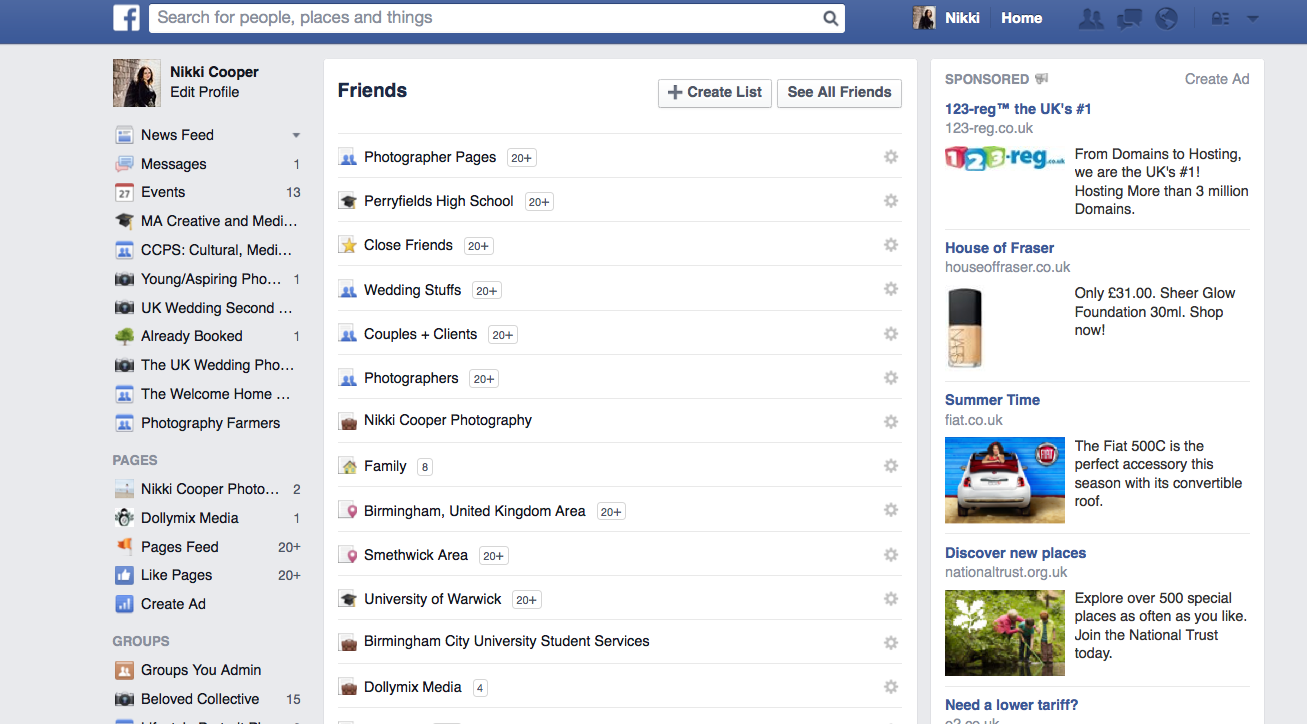The height and width of the screenshot is (724, 1307).
Task: Open gear menu for Nikki Cooper Photography list
Action: (x=891, y=422)
